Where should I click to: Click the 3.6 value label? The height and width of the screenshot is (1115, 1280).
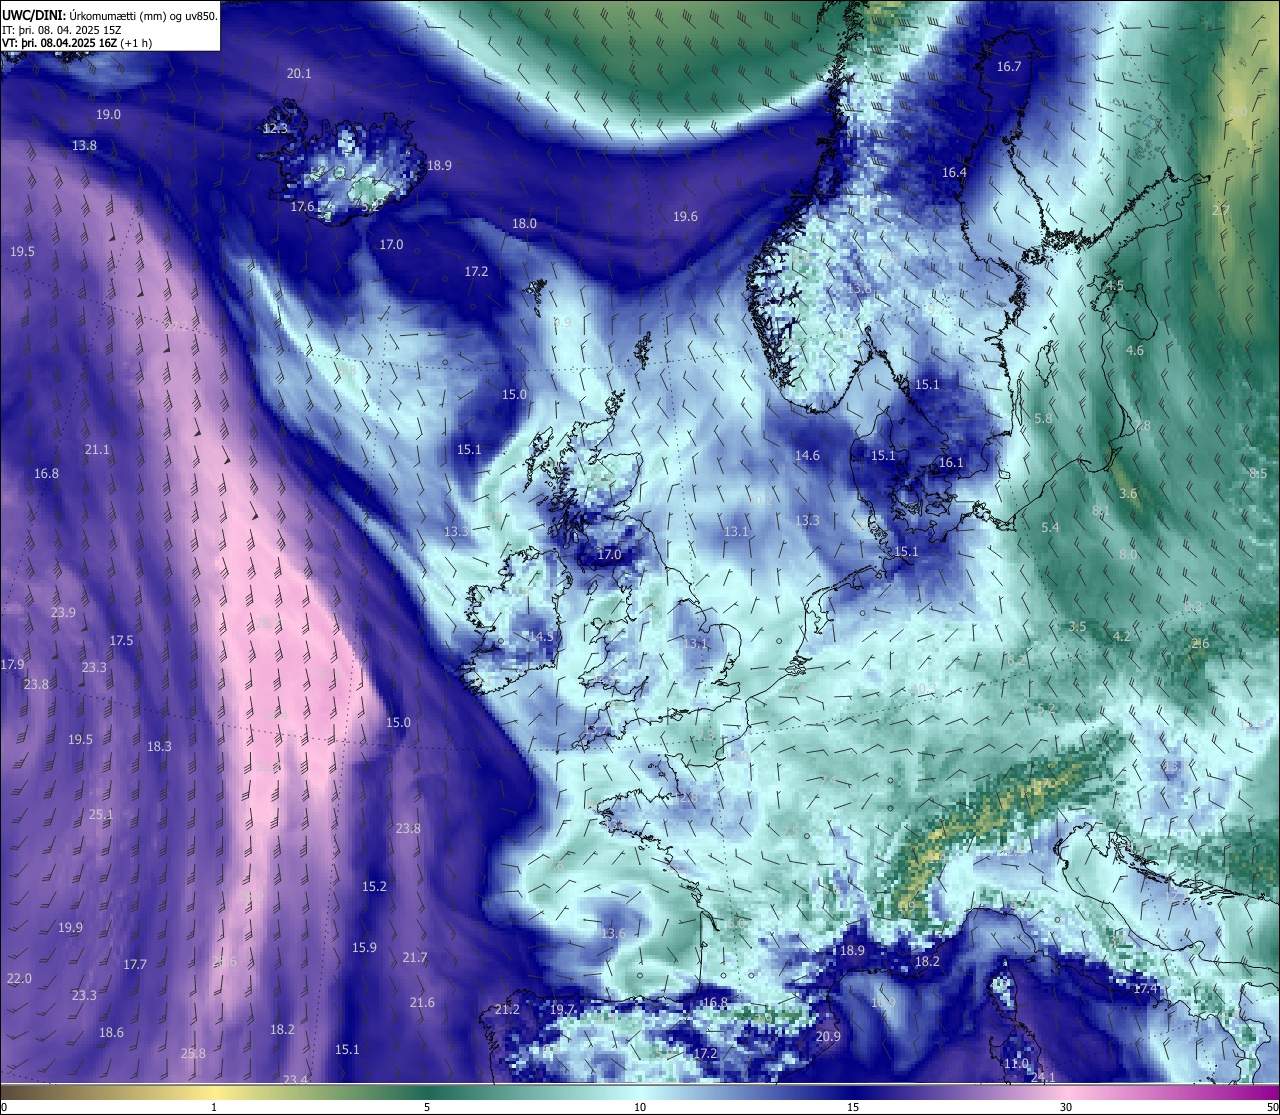click(1128, 494)
